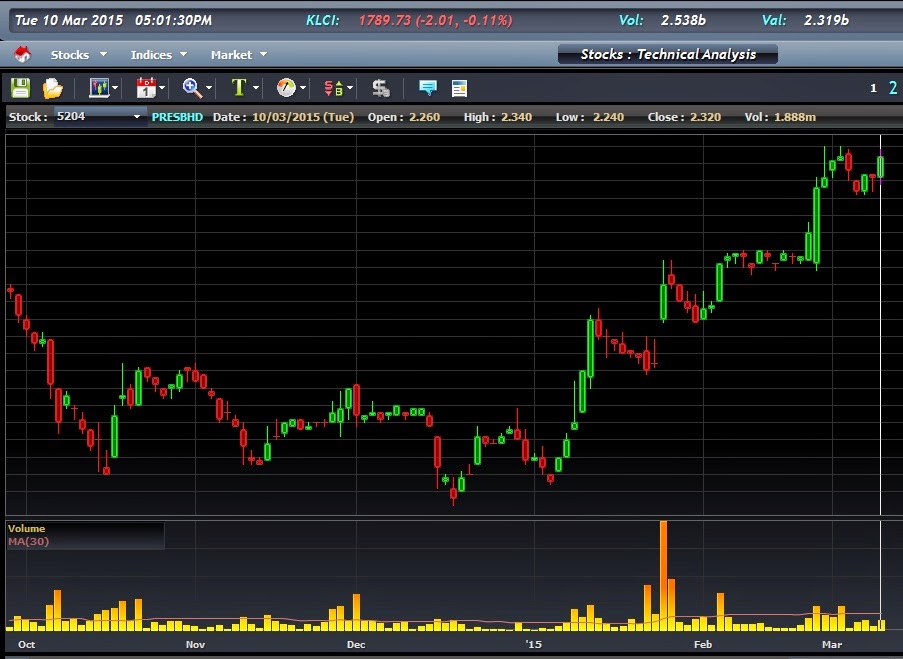Click the stock Vol 1.888m value
The height and width of the screenshot is (659, 903).
[x=795, y=117]
